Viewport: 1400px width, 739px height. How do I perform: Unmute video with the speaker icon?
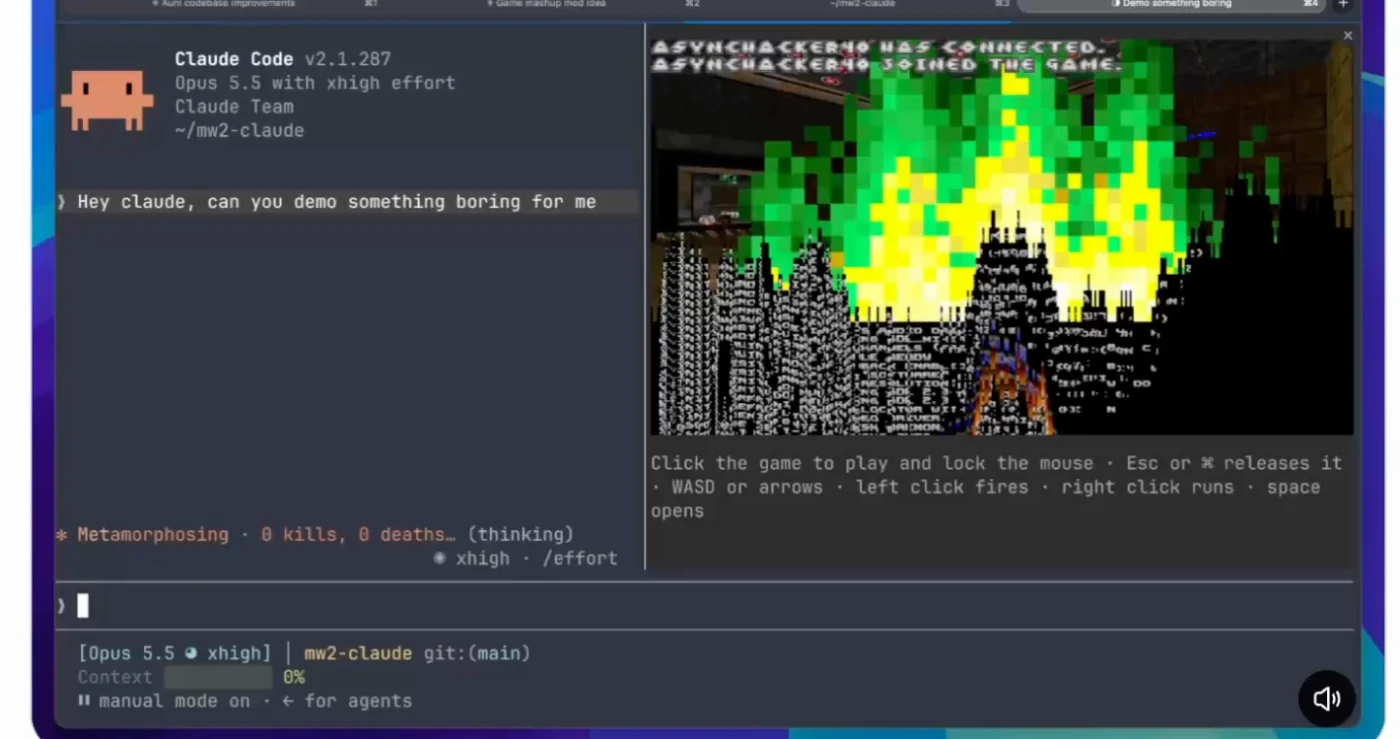pyautogui.click(x=1326, y=698)
